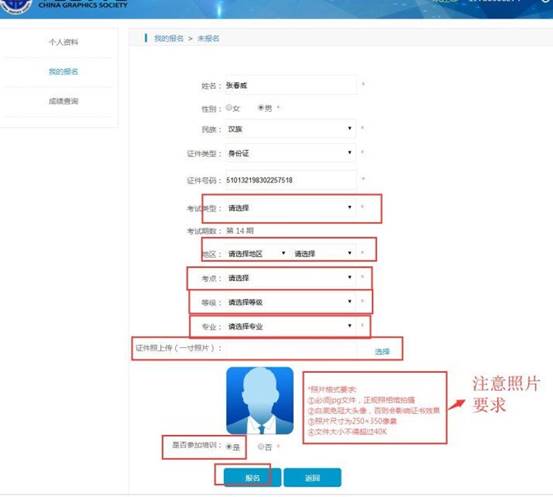Open the 证件类型 dropdown showing 身份证
553x497 pixels.
click(x=290, y=153)
